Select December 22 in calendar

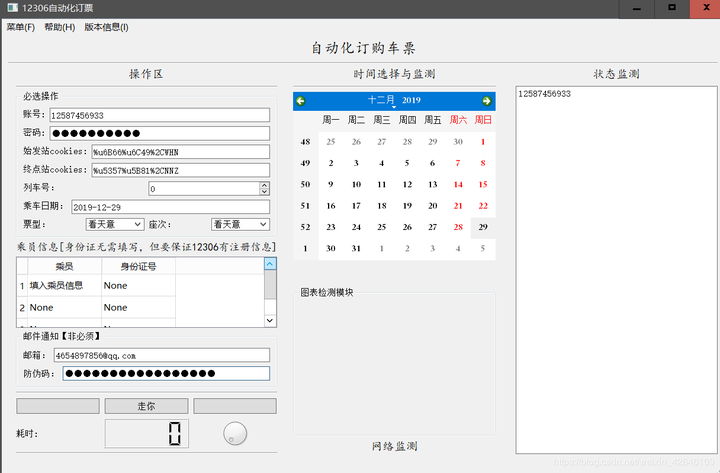coord(483,206)
